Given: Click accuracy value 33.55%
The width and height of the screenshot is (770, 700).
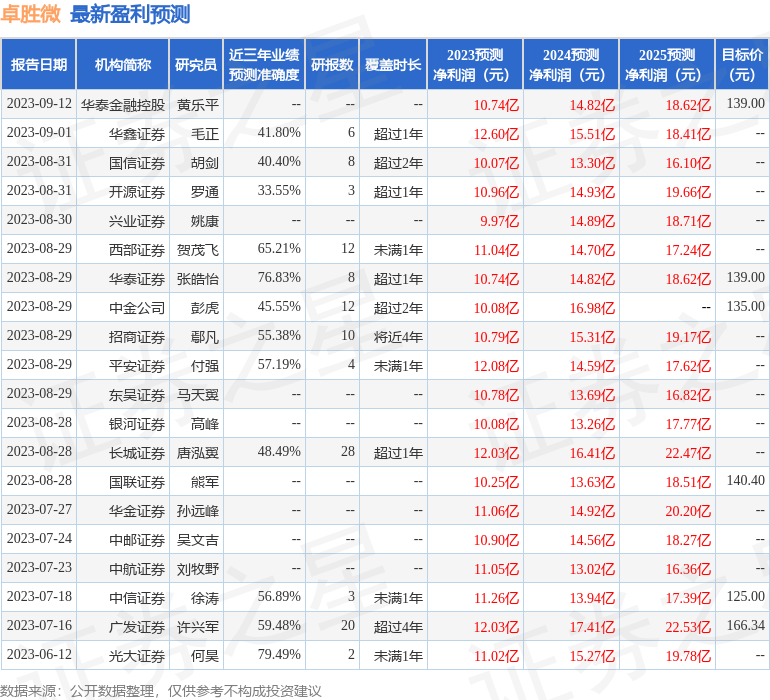Looking at the screenshot, I should (x=279, y=191).
